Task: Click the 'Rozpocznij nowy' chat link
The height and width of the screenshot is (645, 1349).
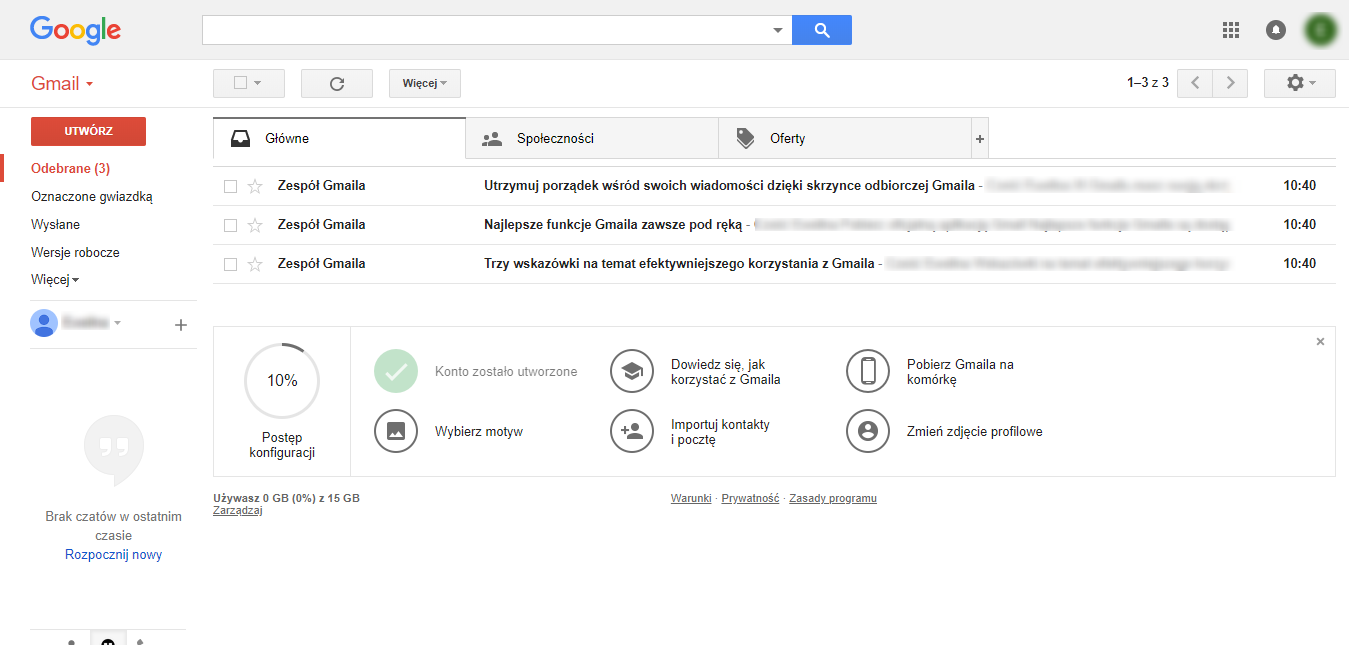Action: click(x=114, y=555)
